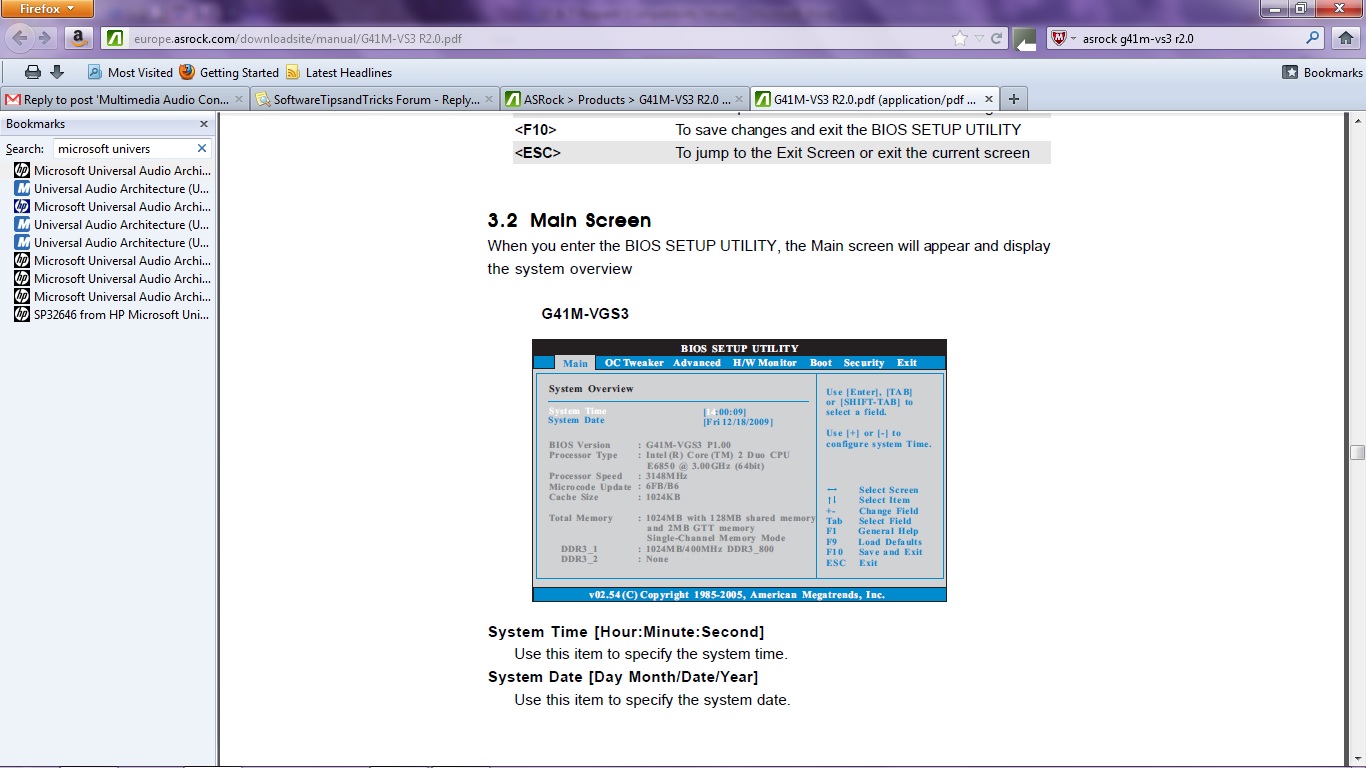Click 'System Time [Hour:Minute:Second]' text
This screenshot has height=768, width=1366.
click(626, 632)
